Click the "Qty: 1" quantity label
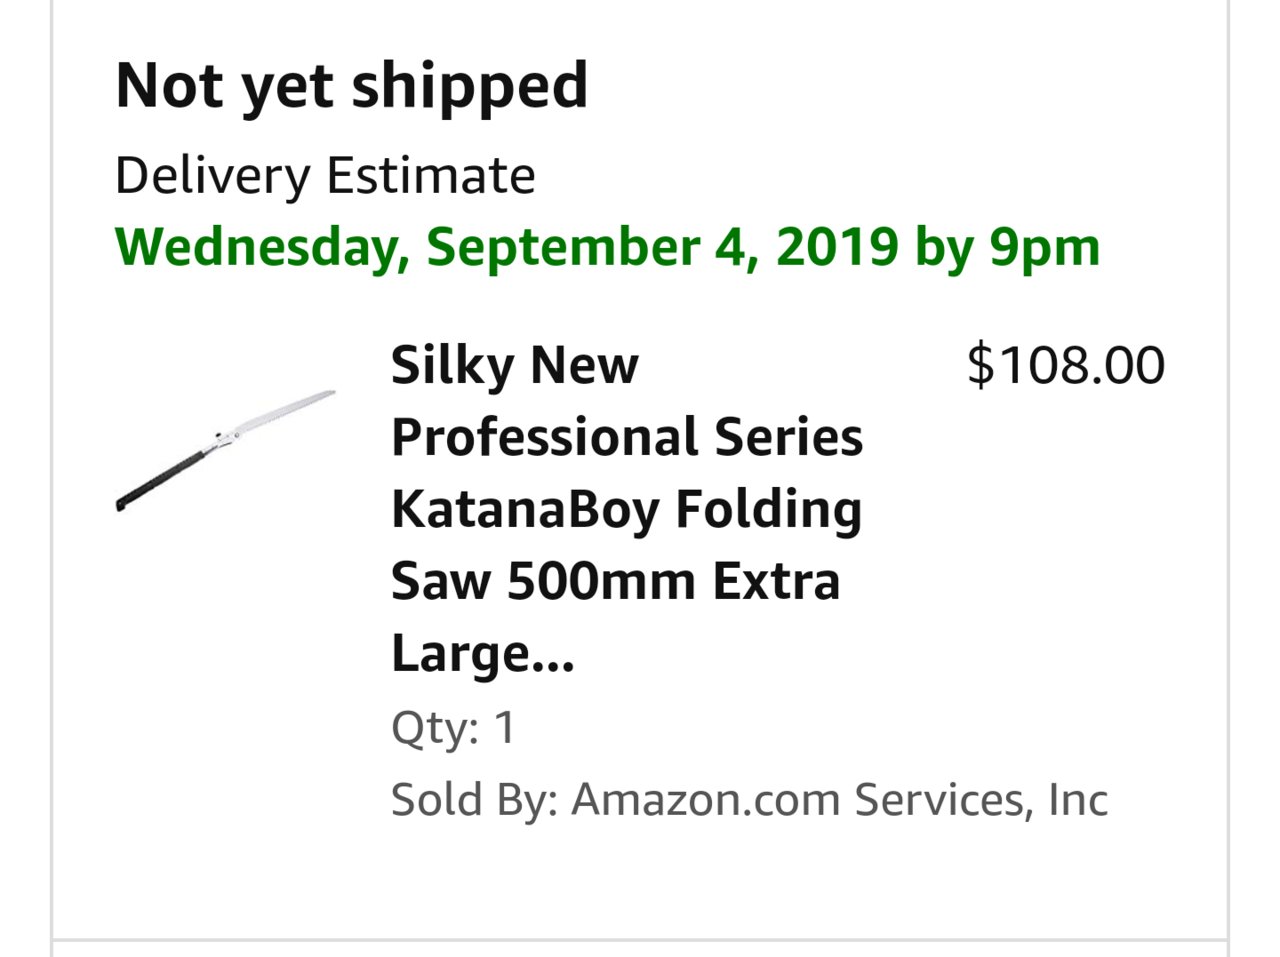This screenshot has height=957, width=1280. pos(453,728)
